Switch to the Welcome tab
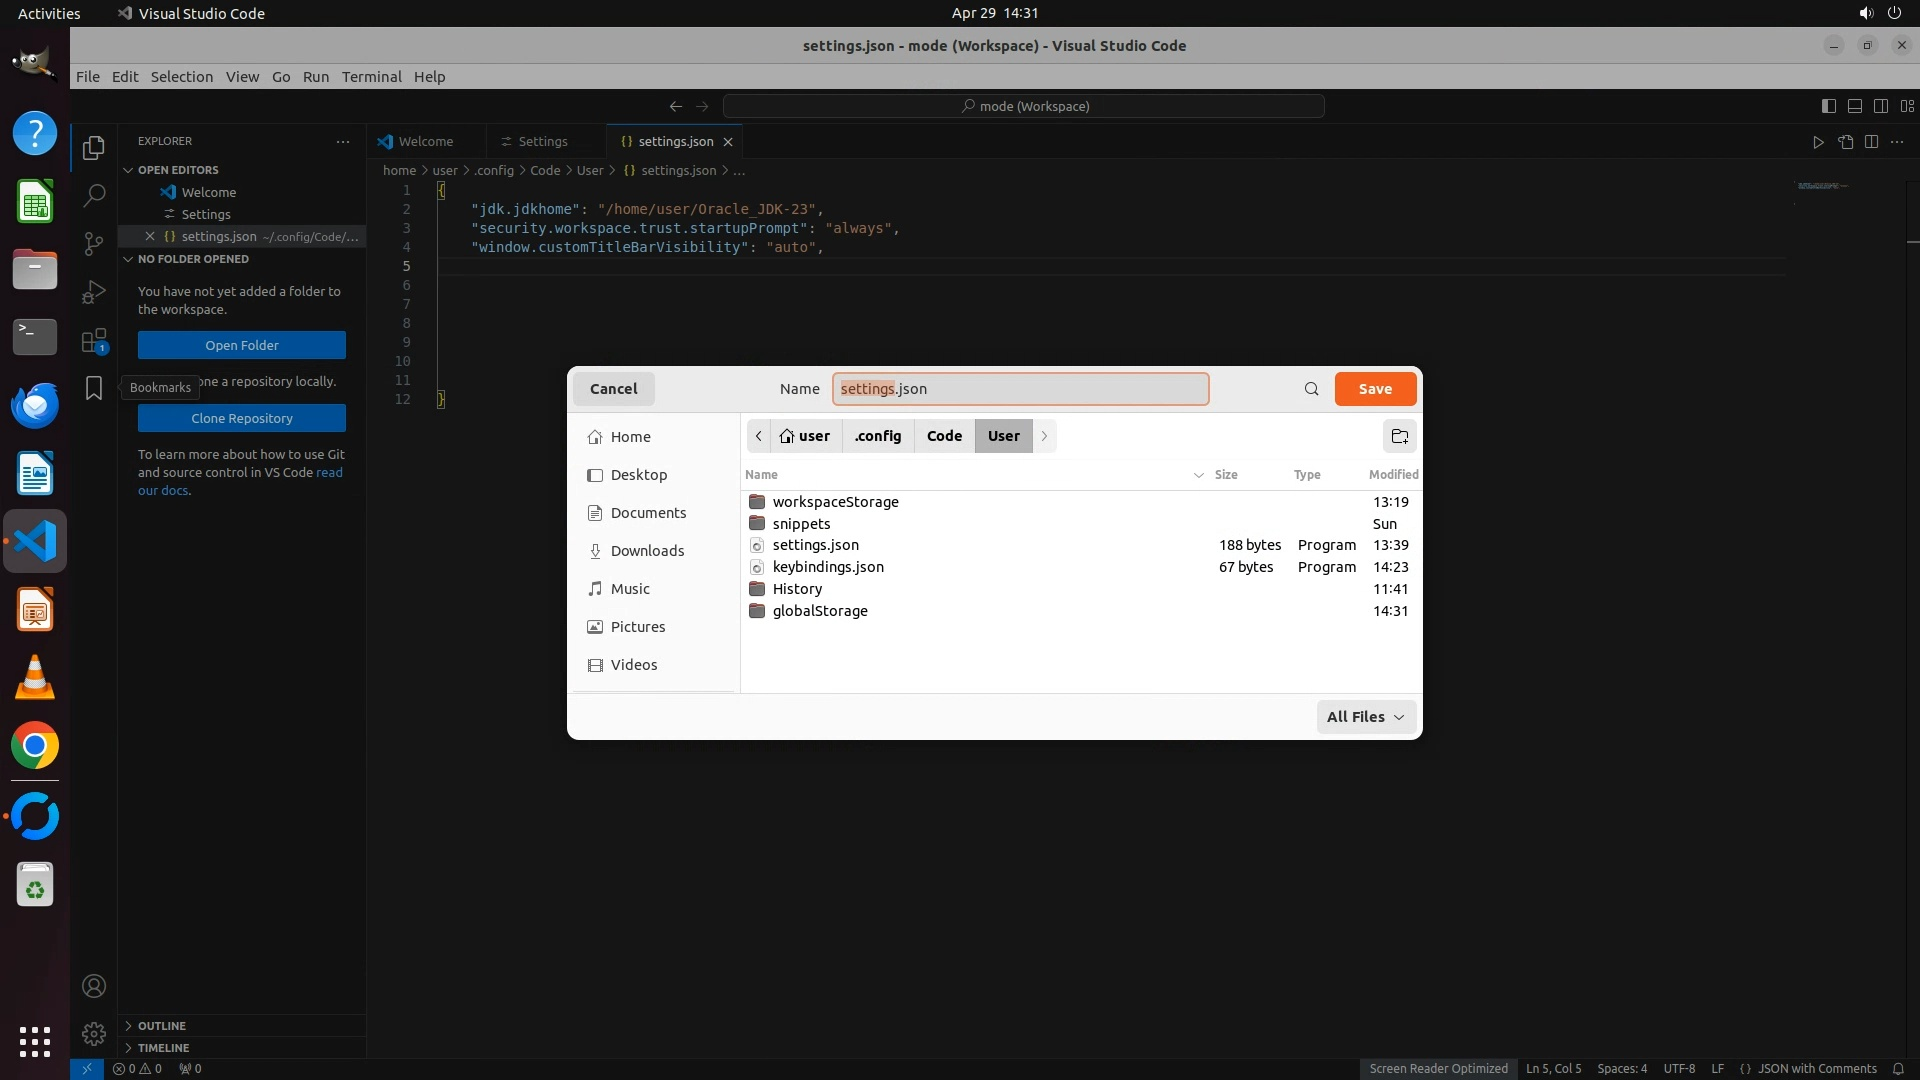1920x1080 pixels. (425, 142)
